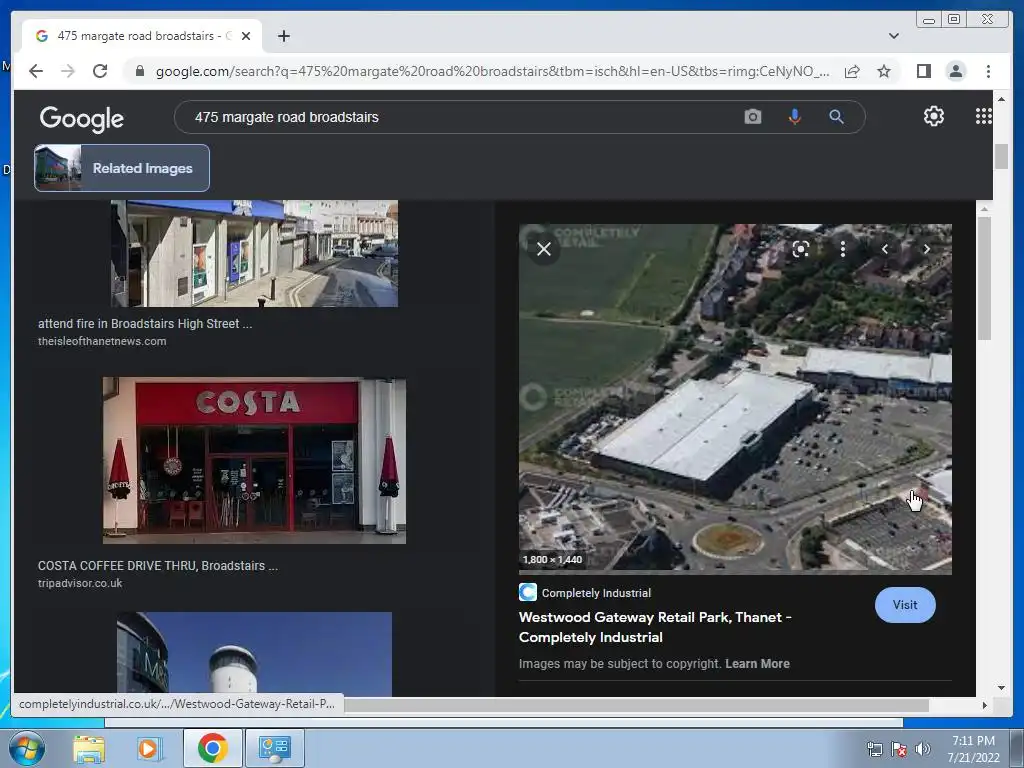Bookmark this tab with the star
This screenshot has height=768, width=1024.
tap(884, 71)
